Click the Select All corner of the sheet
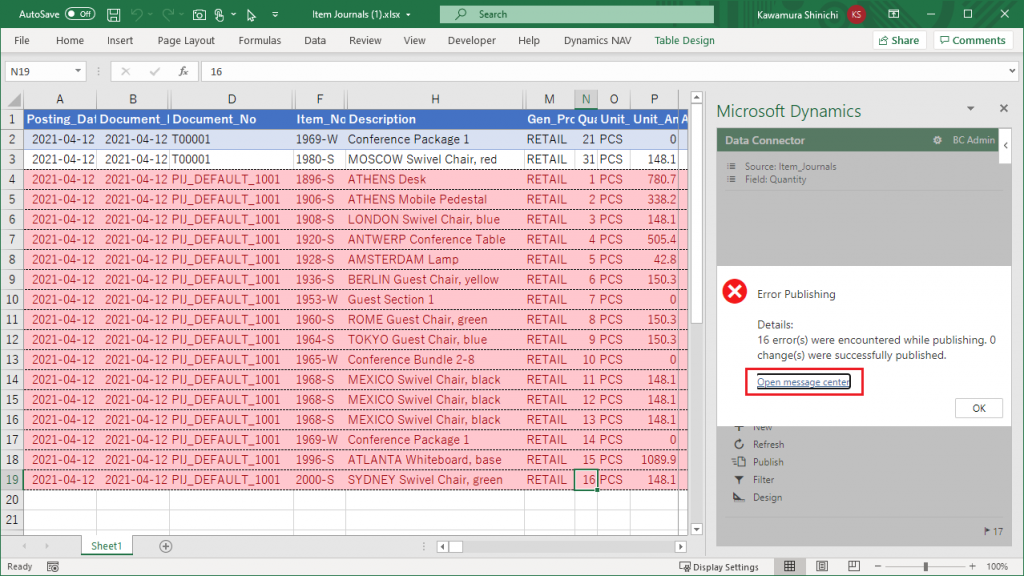Image resolution: width=1024 pixels, height=576 pixels. coord(13,99)
